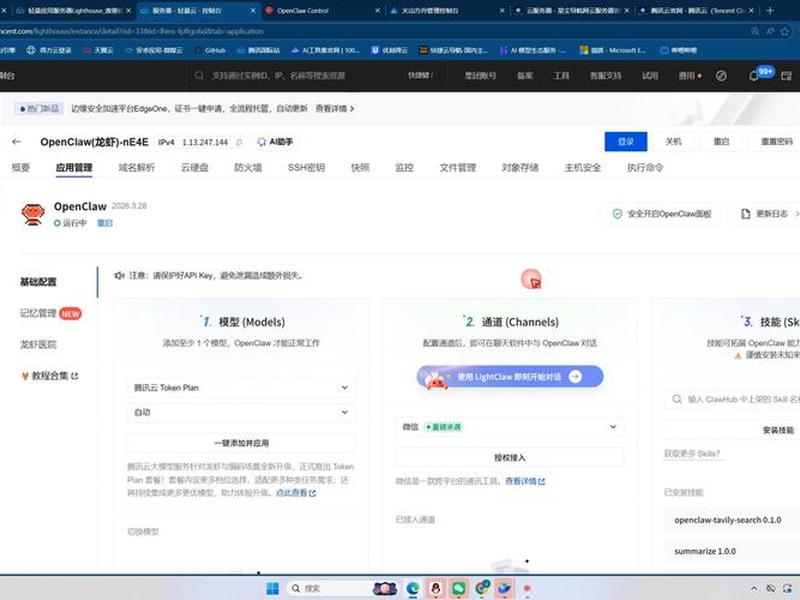Image resolution: width=800 pixels, height=600 pixels.
Task: Open the AI助手 assistant button
Action: (x=276, y=142)
